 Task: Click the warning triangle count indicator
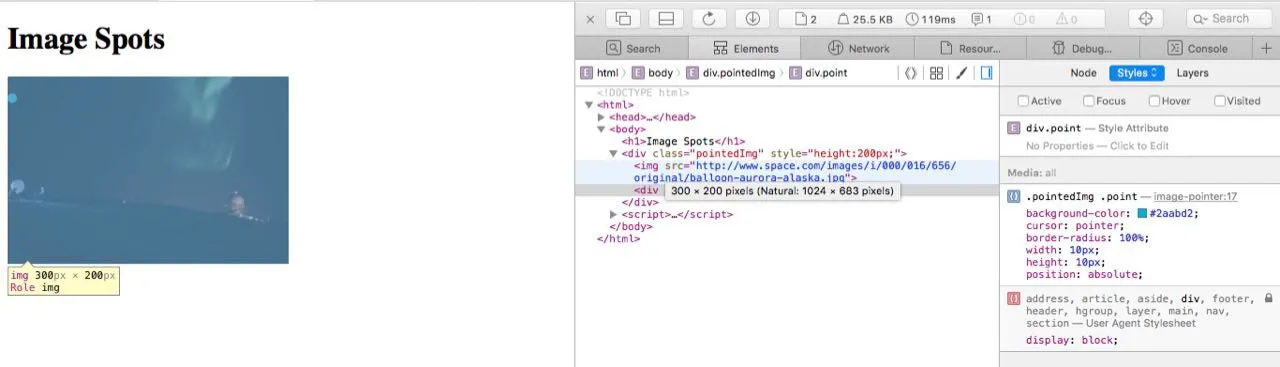point(1066,19)
